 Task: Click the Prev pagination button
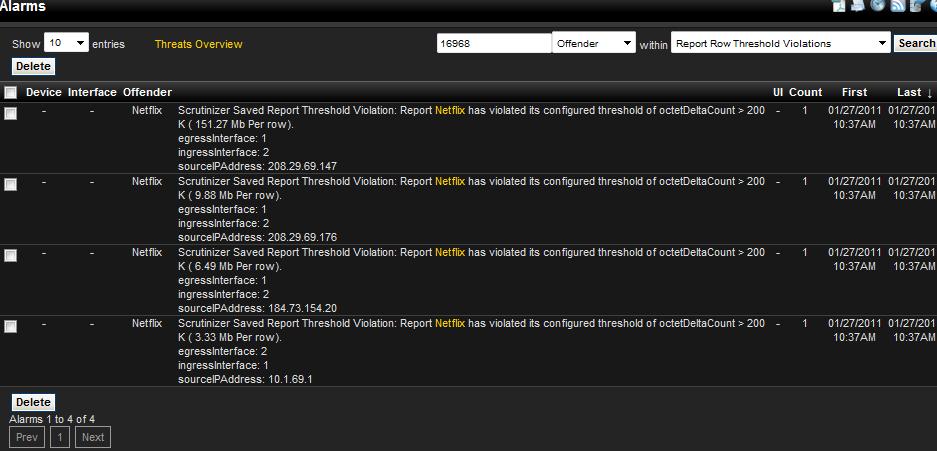(27, 437)
